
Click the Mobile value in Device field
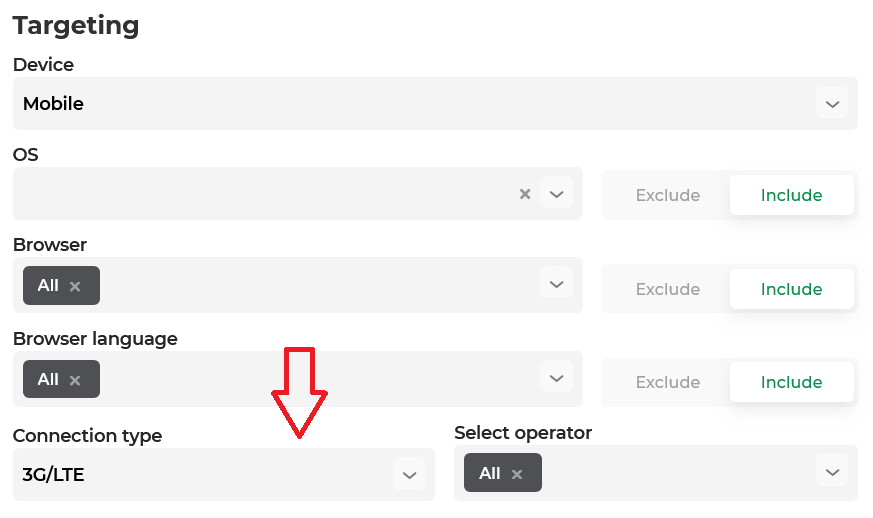tap(53, 104)
